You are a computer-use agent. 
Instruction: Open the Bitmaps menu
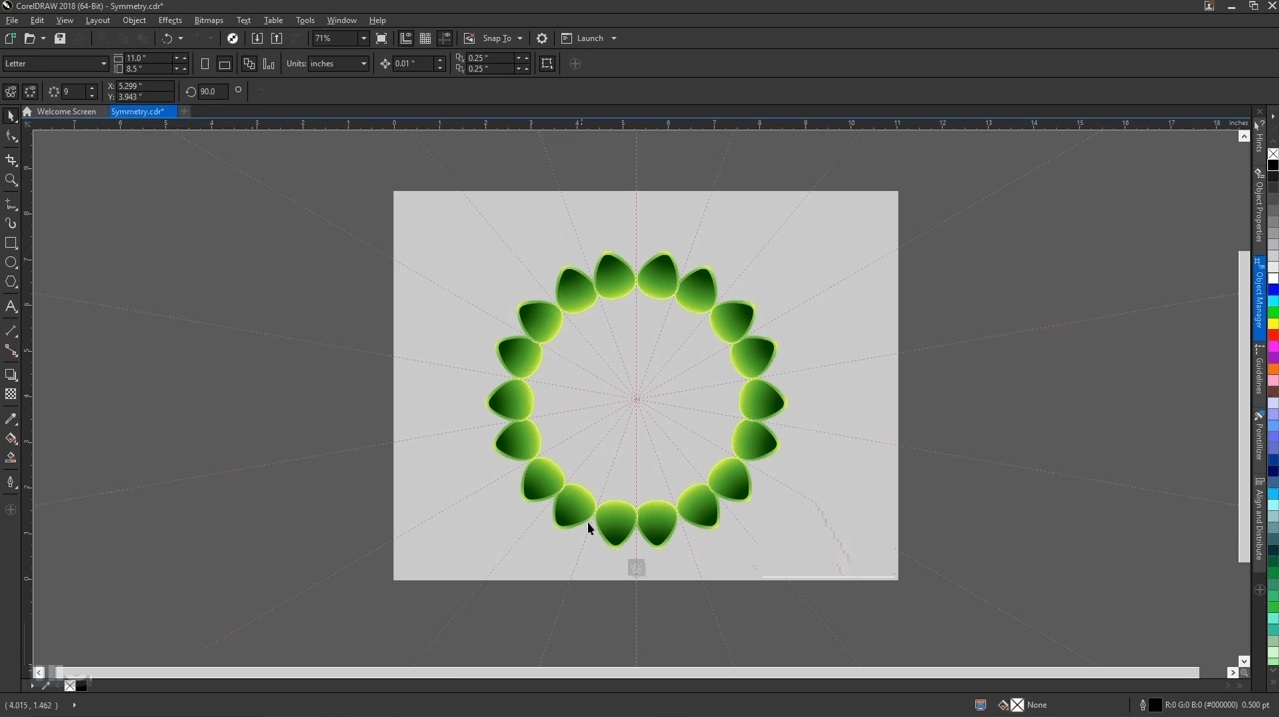click(x=208, y=20)
